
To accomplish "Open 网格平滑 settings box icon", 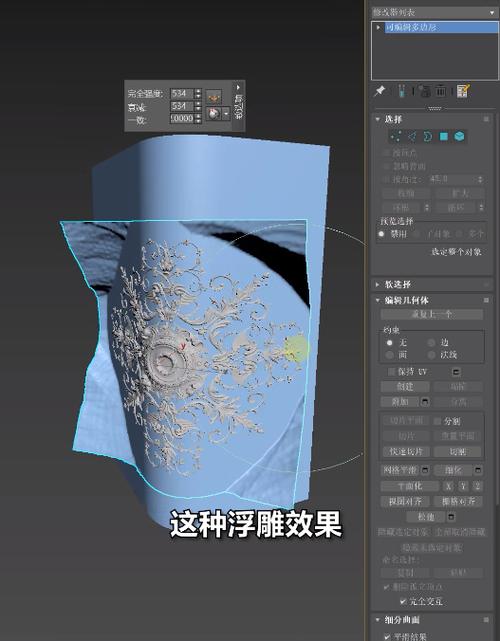I will (425, 471).
